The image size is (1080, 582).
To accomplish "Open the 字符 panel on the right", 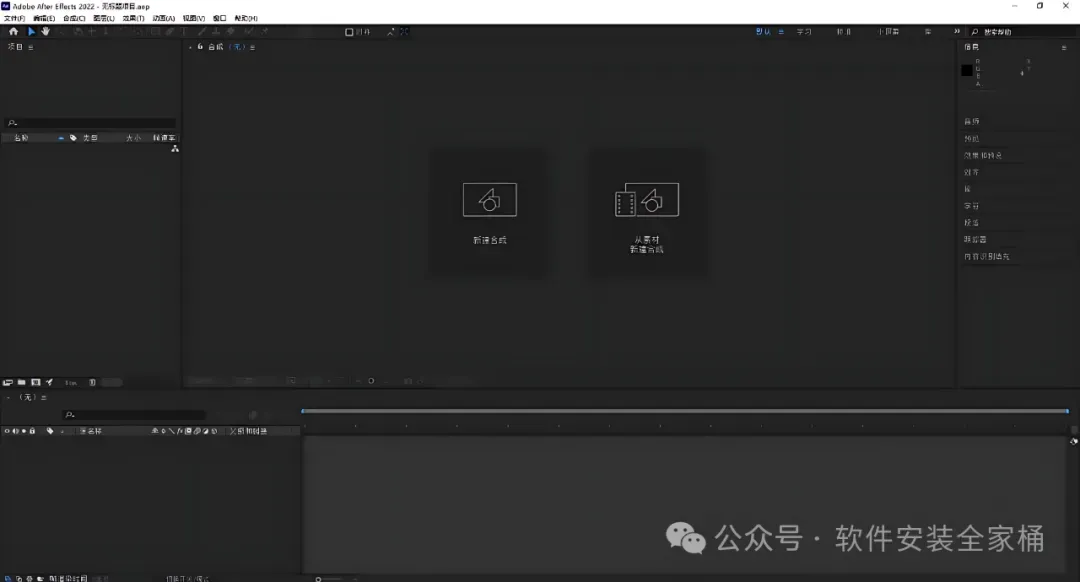I will tap(971, 206).
